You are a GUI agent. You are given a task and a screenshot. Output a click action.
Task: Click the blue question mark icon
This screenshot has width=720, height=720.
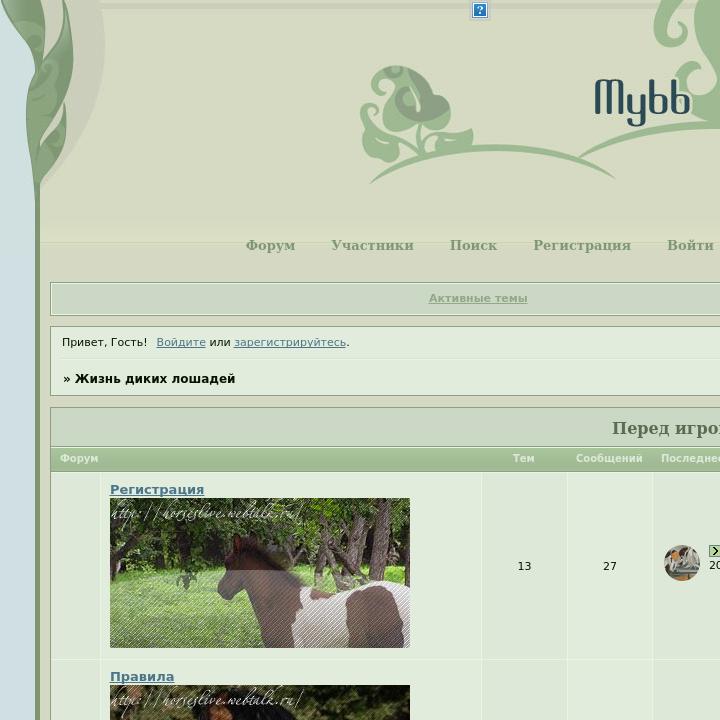pyautogui.click(x=479, y=10)
